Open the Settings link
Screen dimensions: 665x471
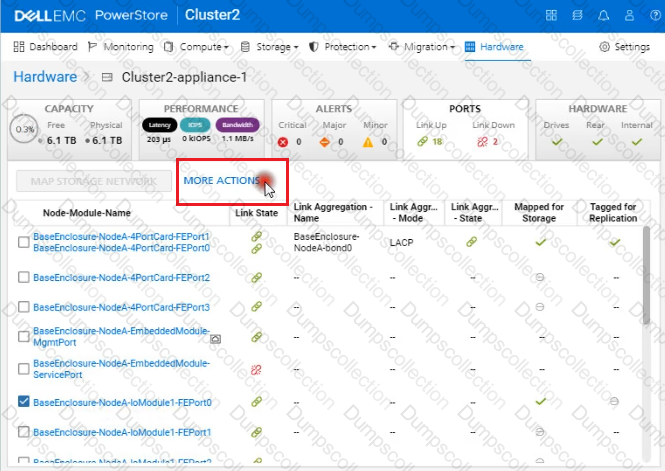pyautogui.click(x=624, y=47)
